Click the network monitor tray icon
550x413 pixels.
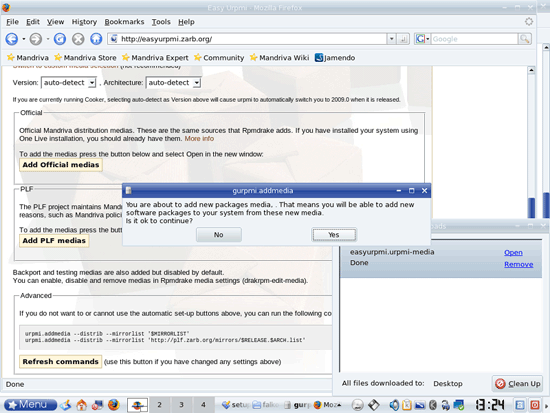[x=420, y=405]
